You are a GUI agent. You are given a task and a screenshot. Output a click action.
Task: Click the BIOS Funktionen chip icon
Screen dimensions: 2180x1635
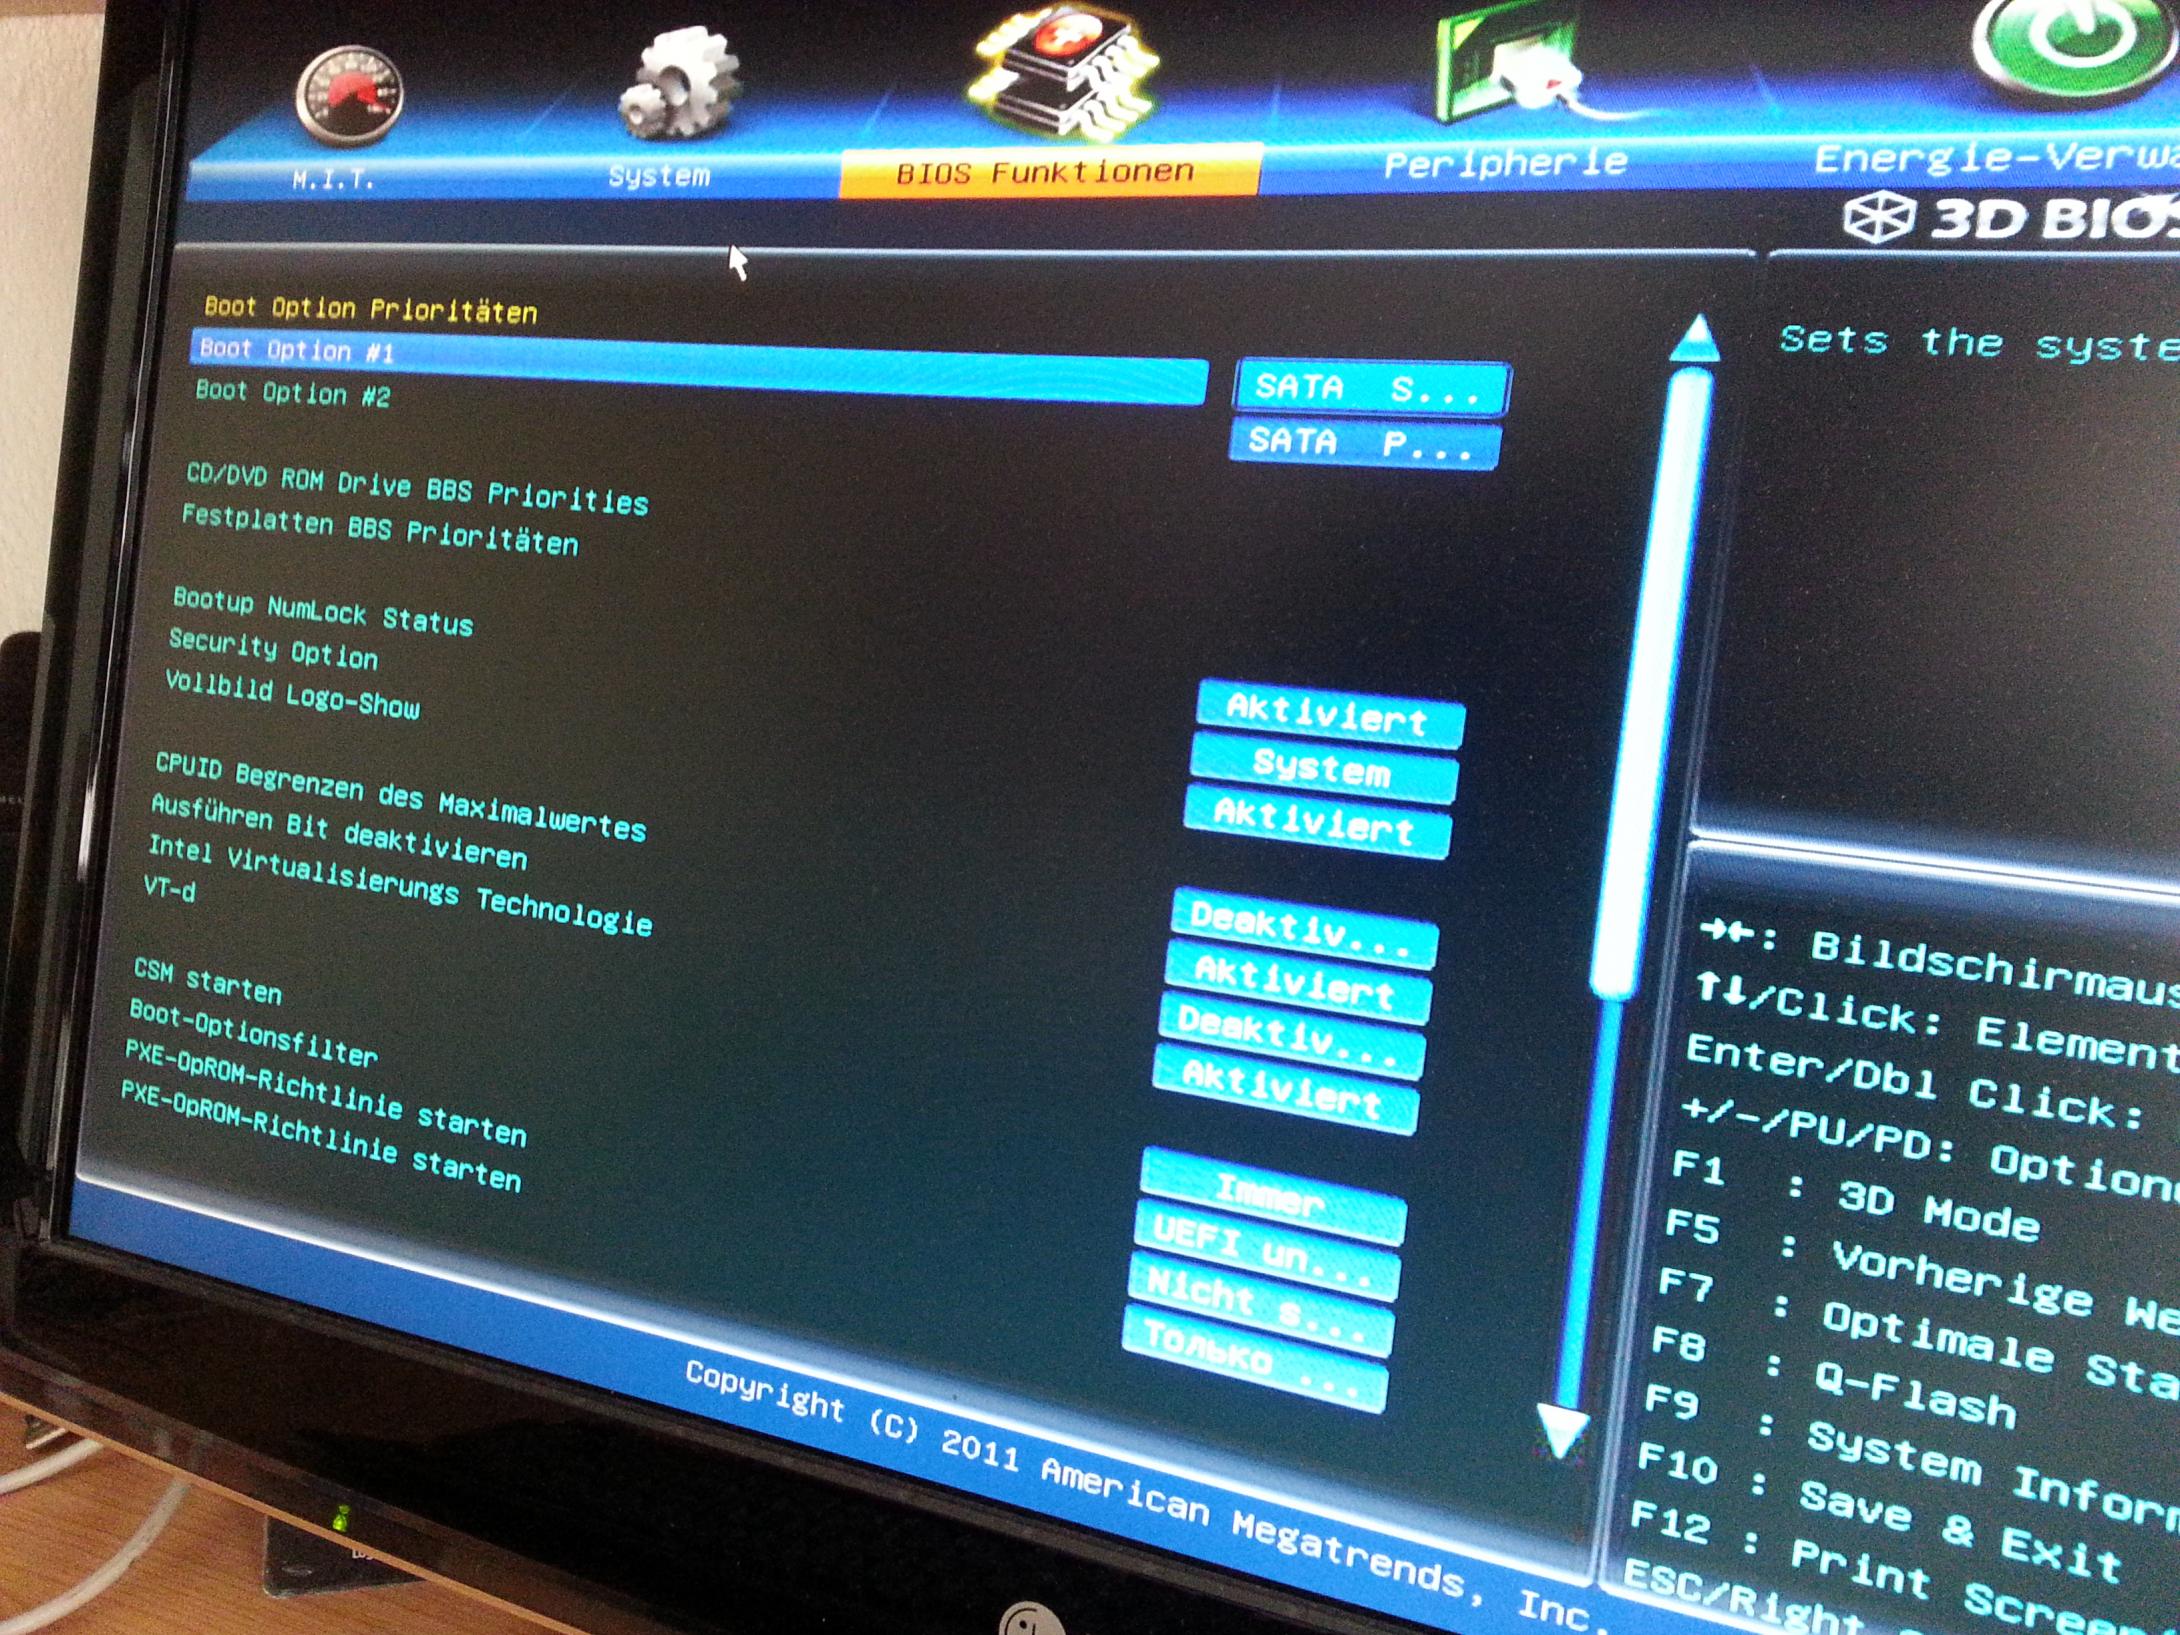1064,70
